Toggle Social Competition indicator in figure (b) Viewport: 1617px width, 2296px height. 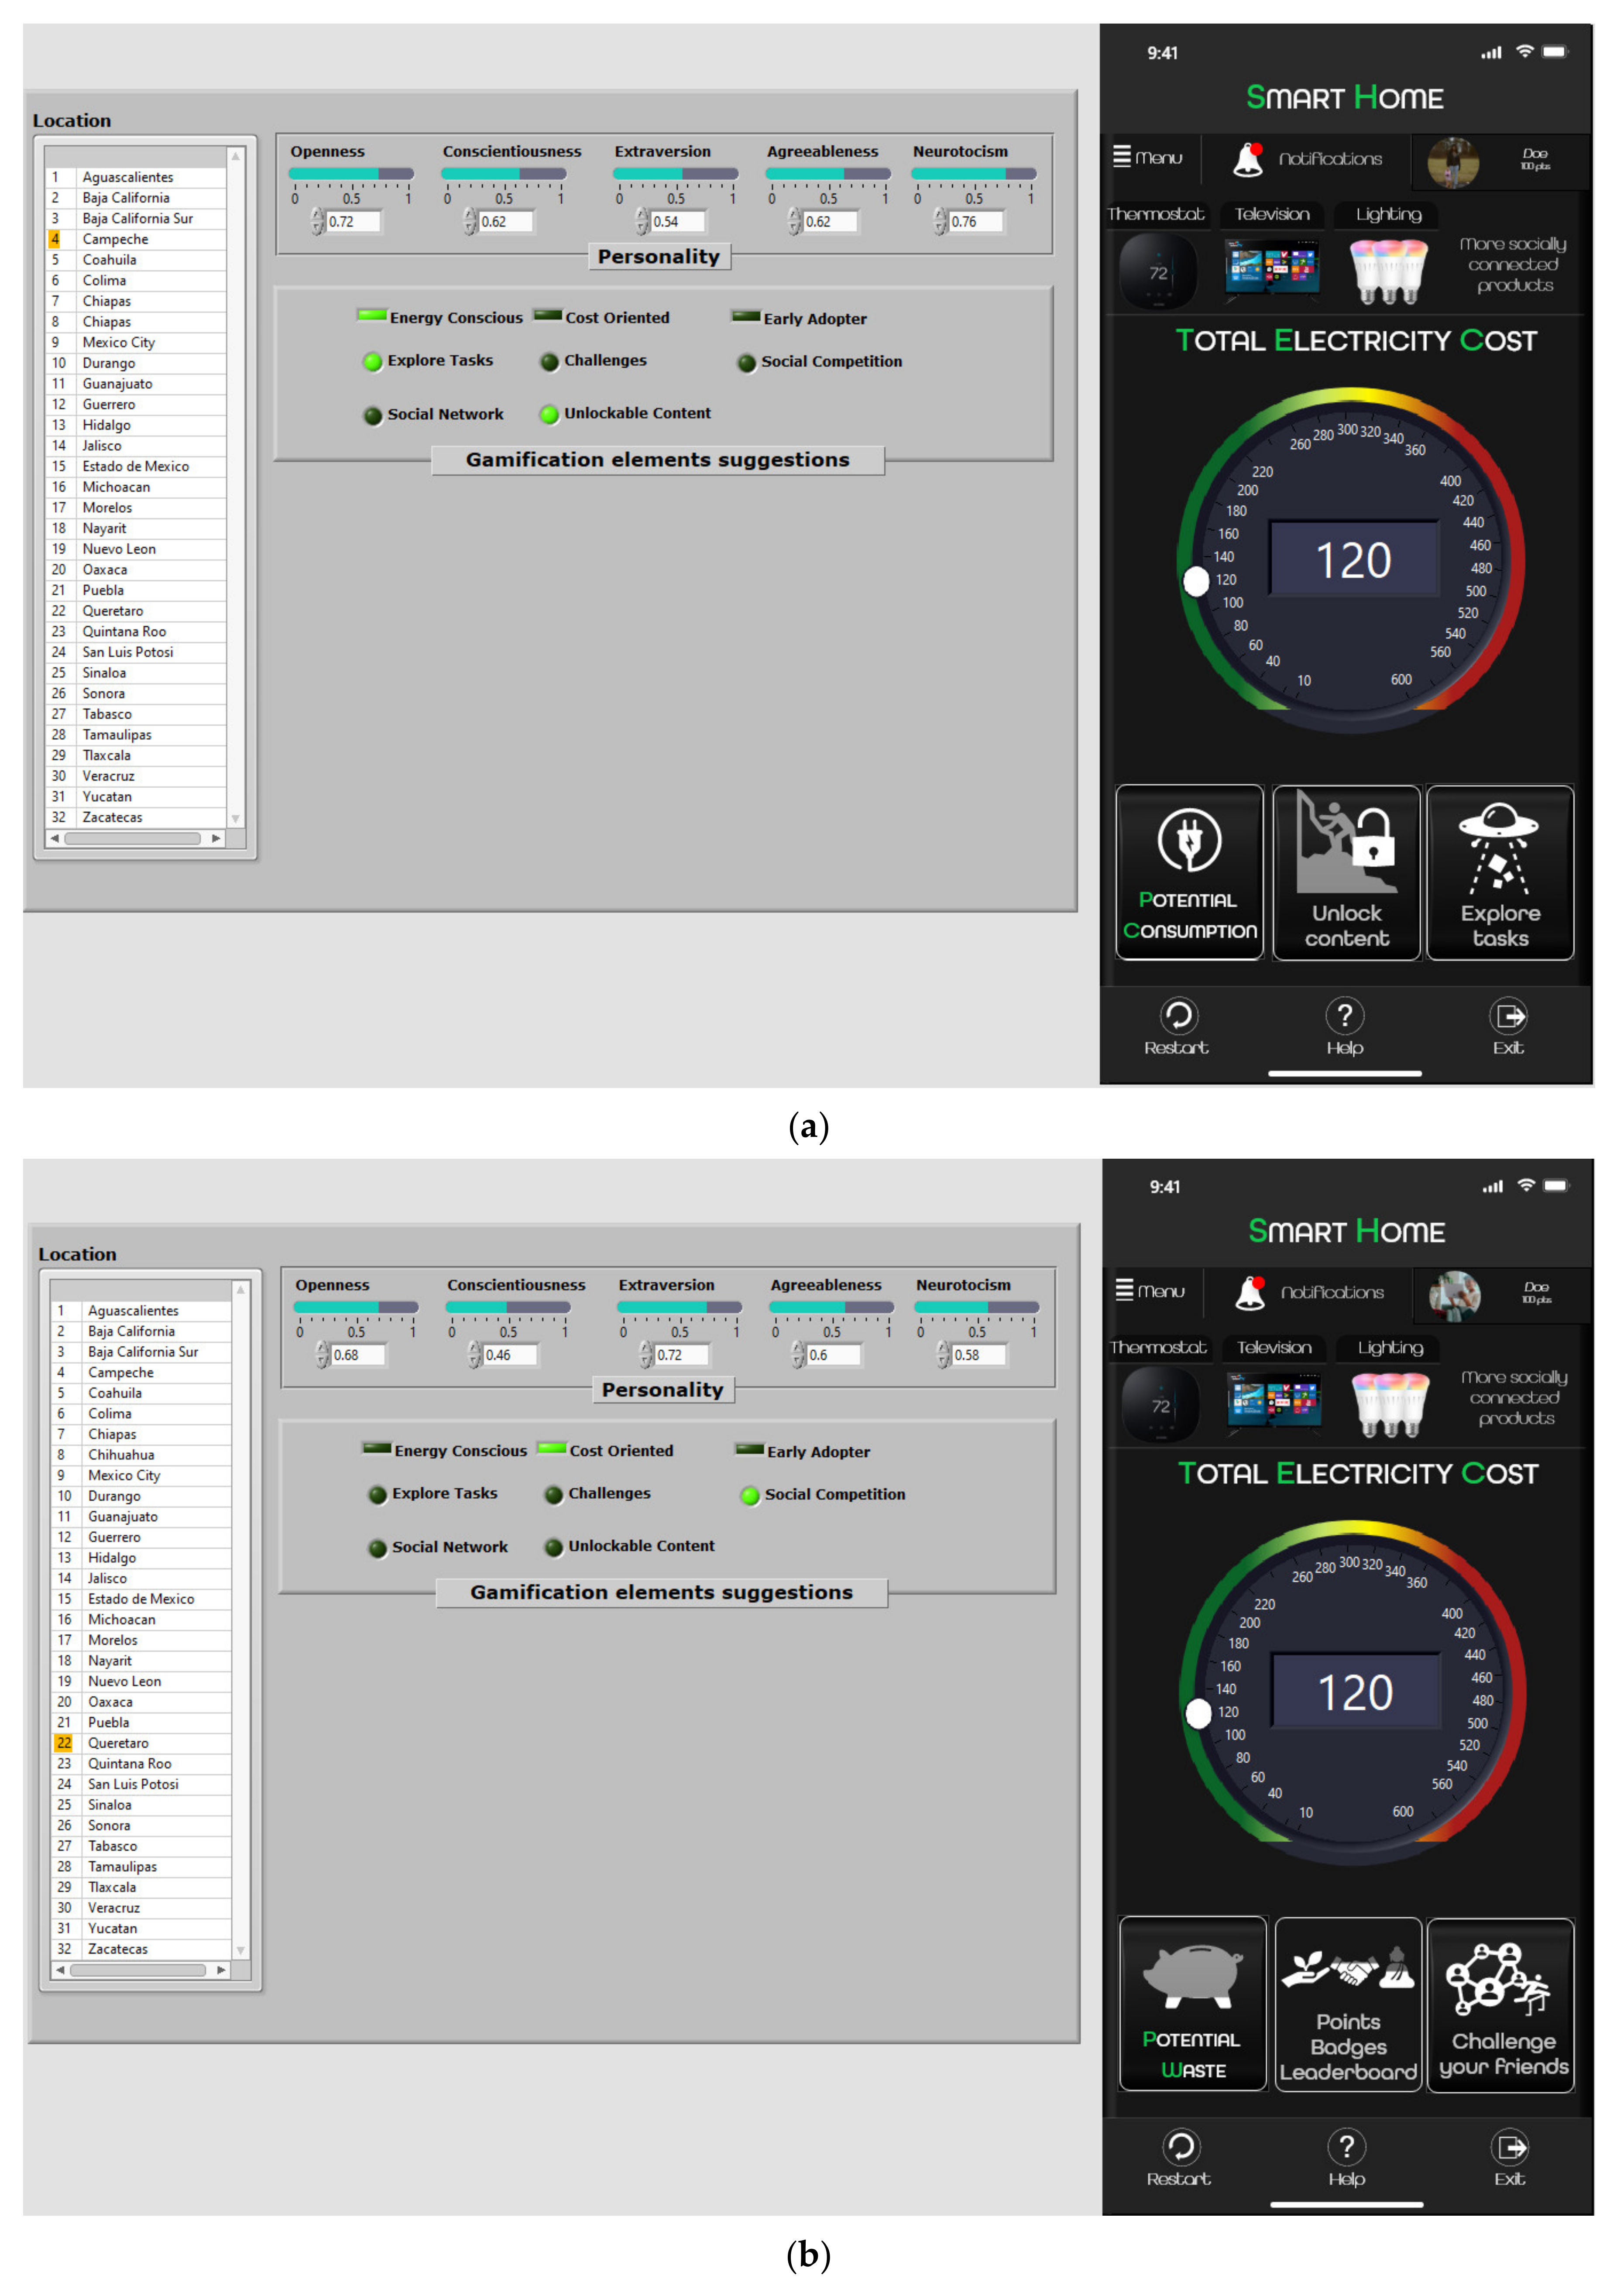tap(749, 1495)
